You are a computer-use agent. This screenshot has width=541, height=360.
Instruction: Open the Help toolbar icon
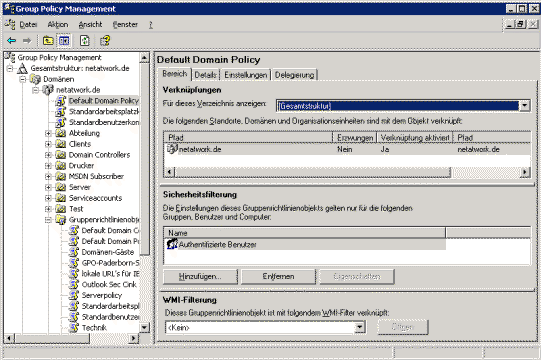[x=105, y=41]
